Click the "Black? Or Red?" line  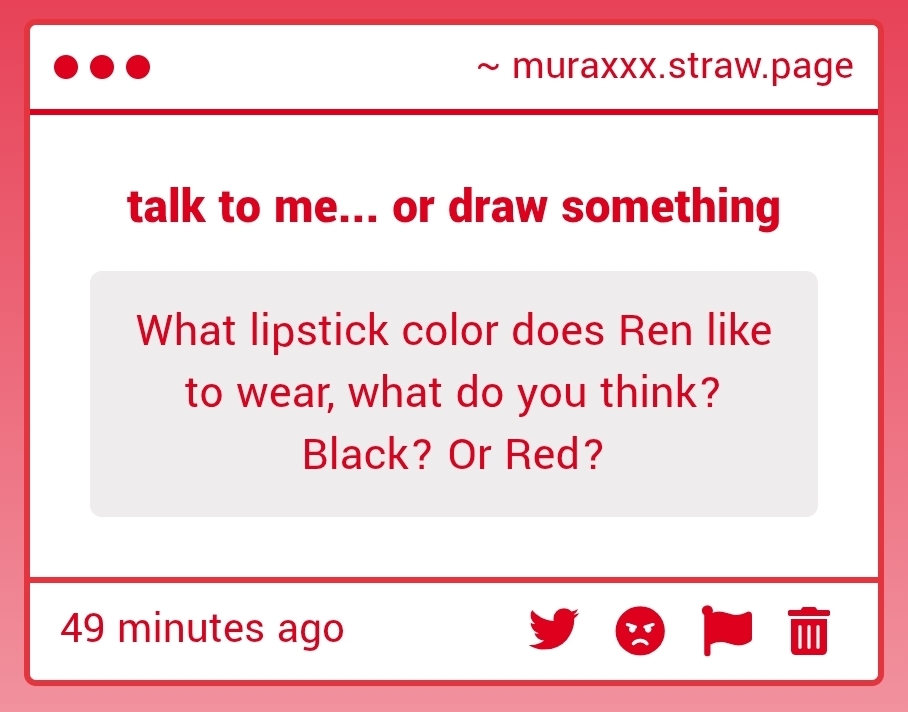(454, 455)
